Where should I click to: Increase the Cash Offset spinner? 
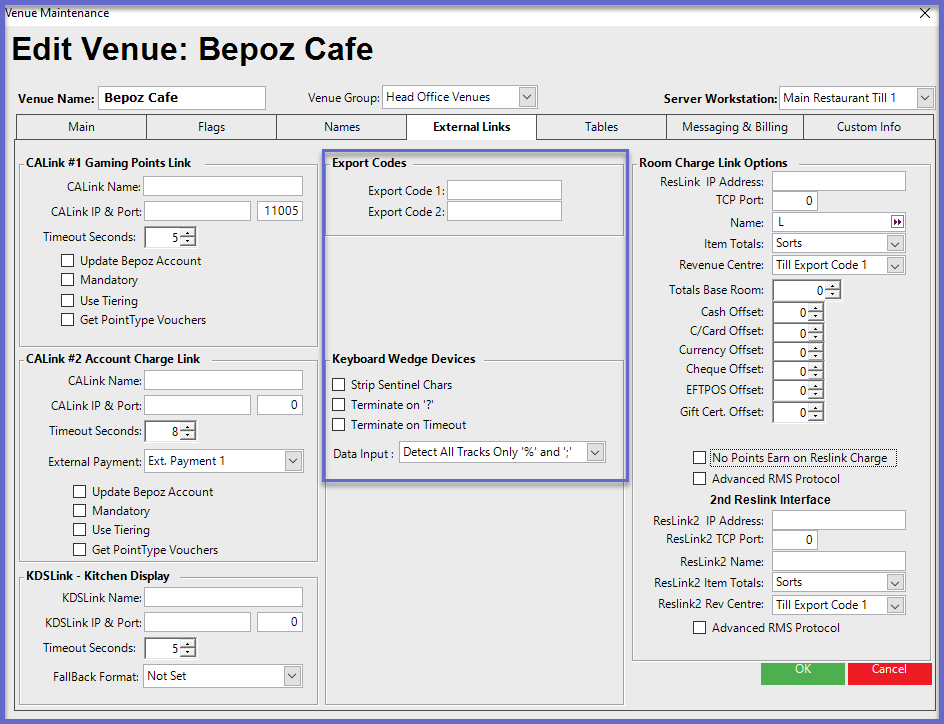pos(816,308)
